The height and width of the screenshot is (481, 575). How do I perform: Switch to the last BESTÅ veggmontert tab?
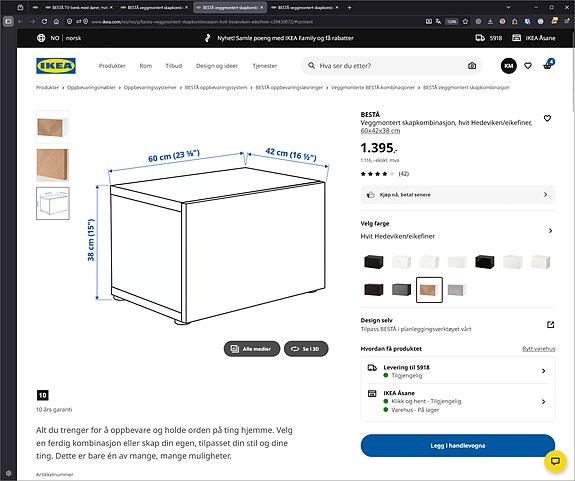[x=304, y=7]
